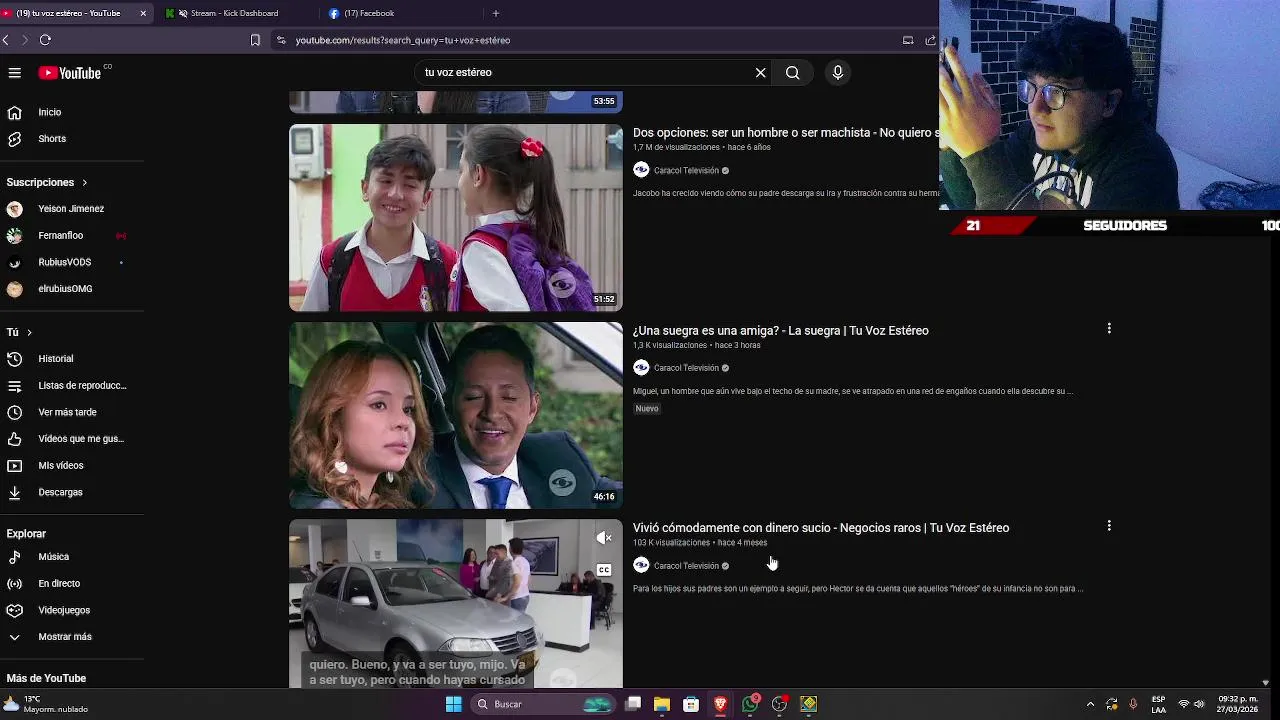Open Shorts in the sidebar
This screenshot has height=720, width=1280.
pyautogui.click(x=52, y=139)
